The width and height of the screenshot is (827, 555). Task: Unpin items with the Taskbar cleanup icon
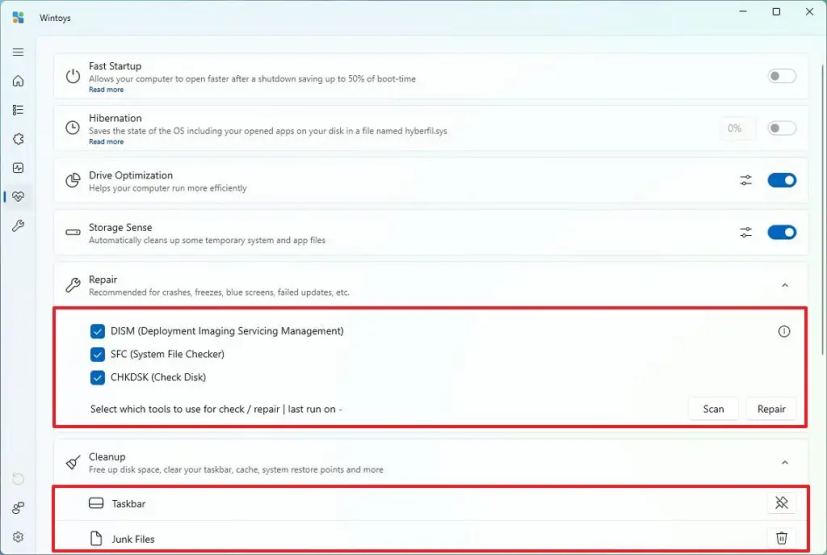782,503
